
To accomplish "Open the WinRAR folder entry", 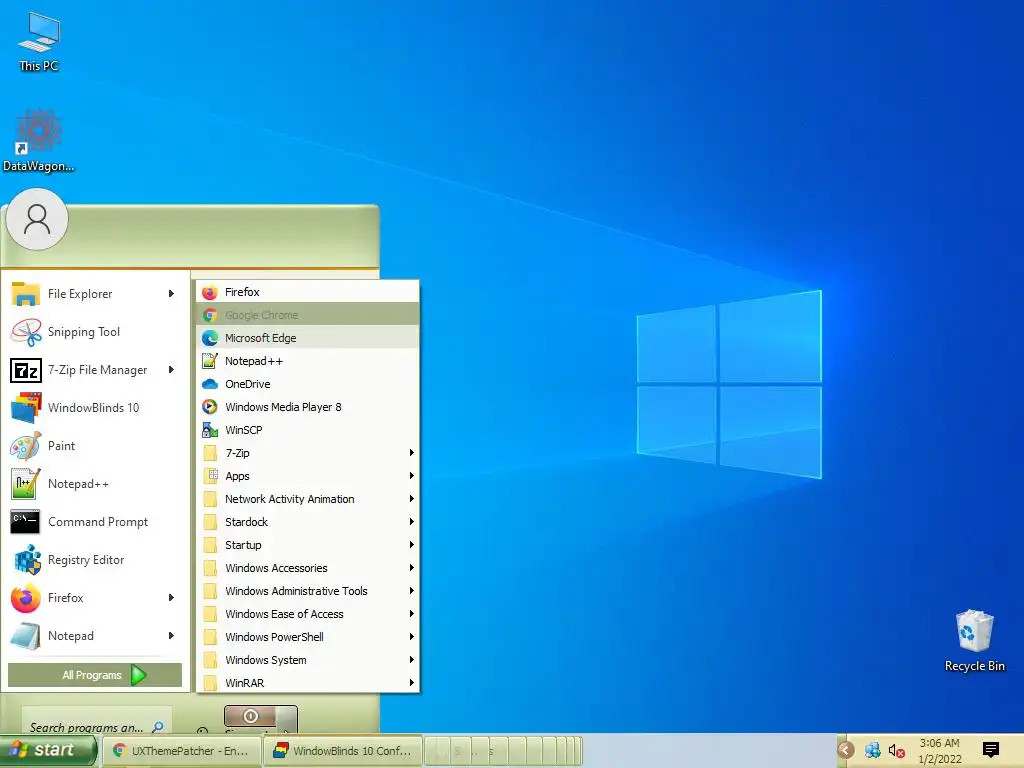I will 308,682.
